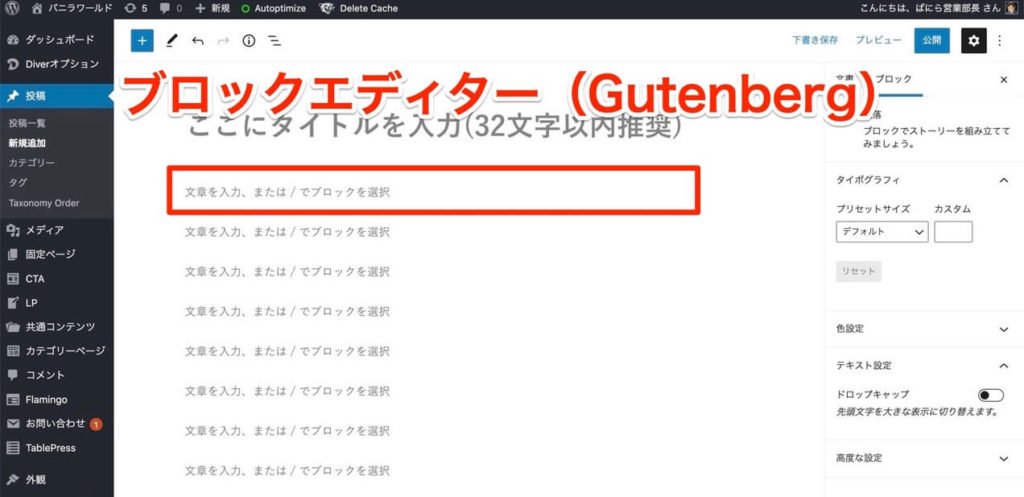
Task: Open the updates indicator showing 5
Action: (136, 8)
